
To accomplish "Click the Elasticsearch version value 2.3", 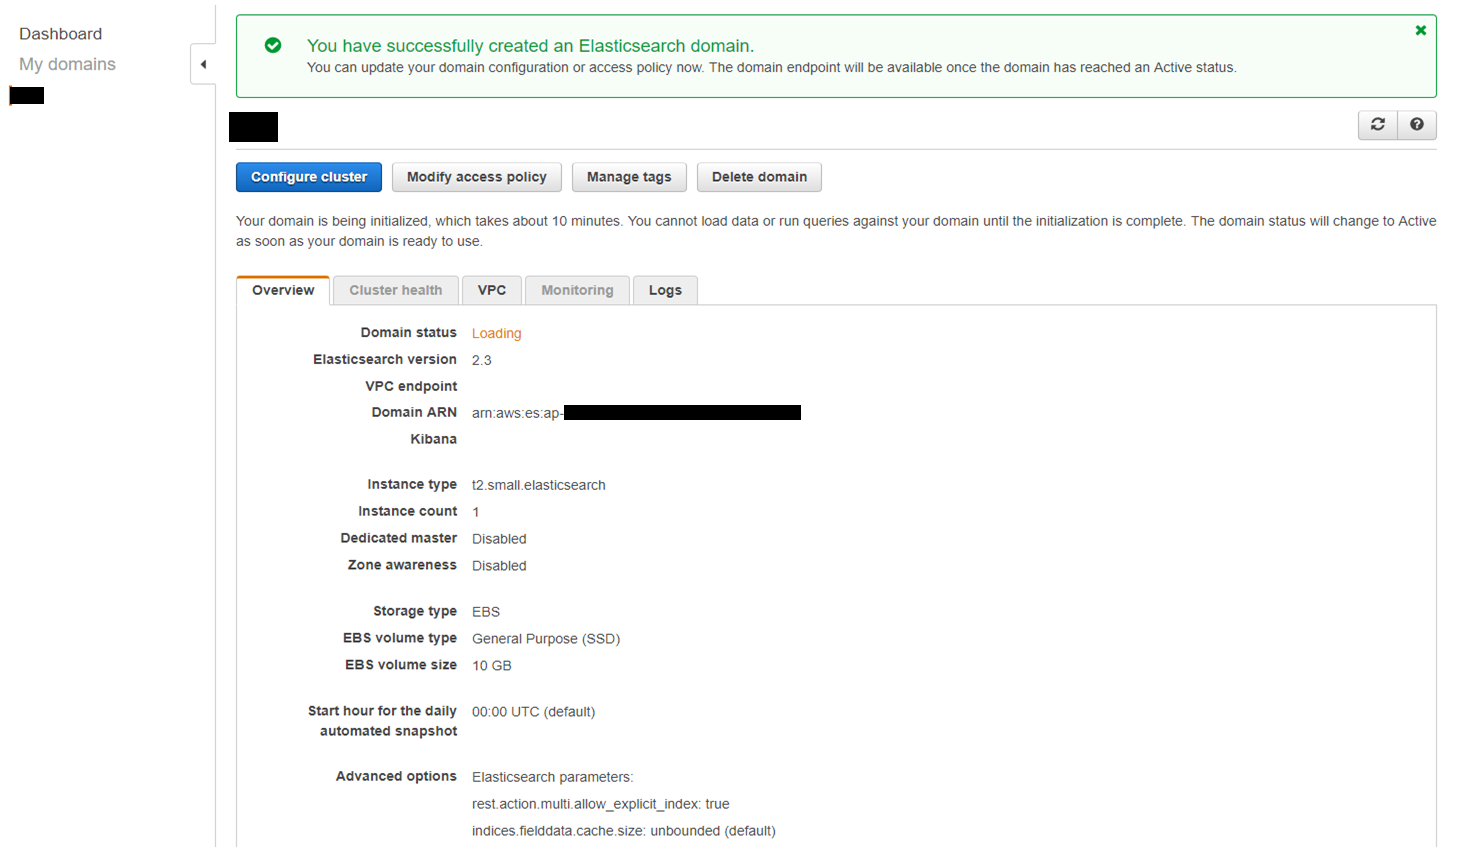I will [482, 360].
